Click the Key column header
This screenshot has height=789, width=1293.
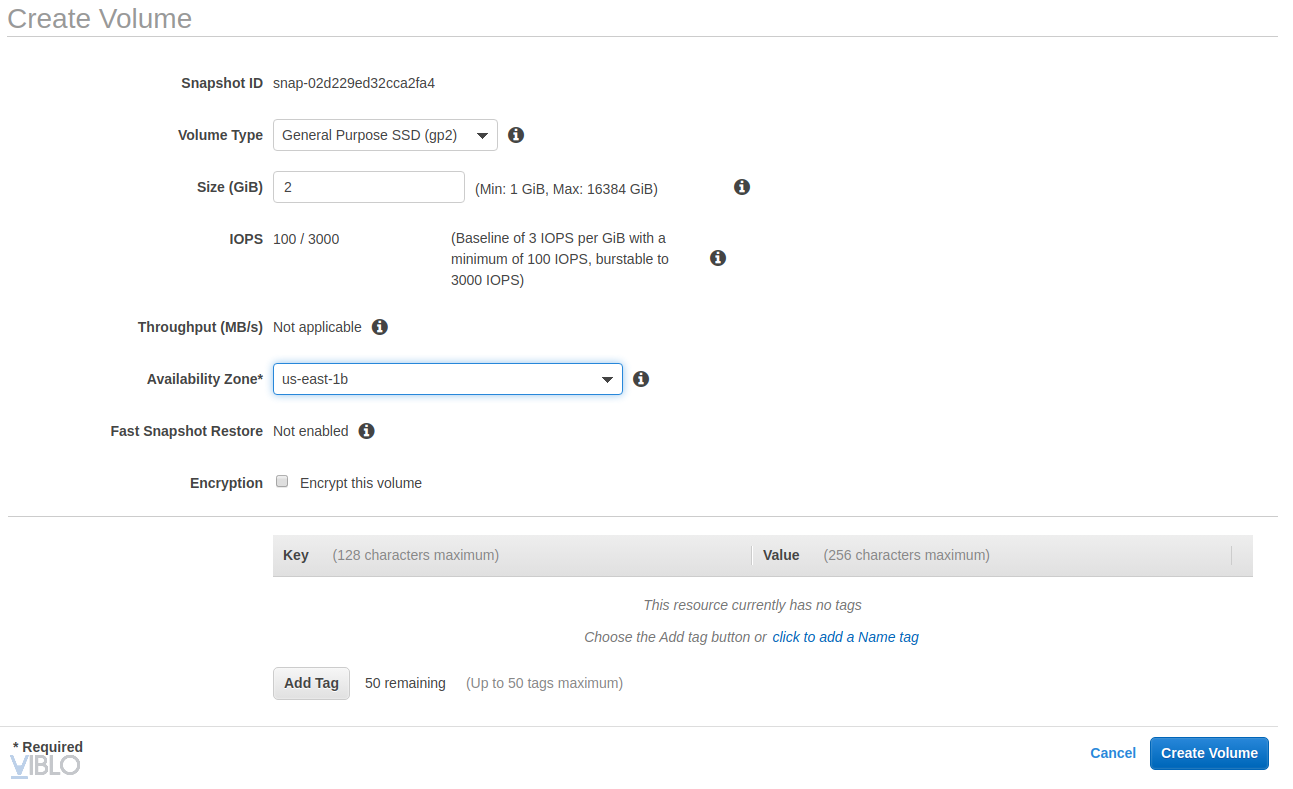[296, 555]
